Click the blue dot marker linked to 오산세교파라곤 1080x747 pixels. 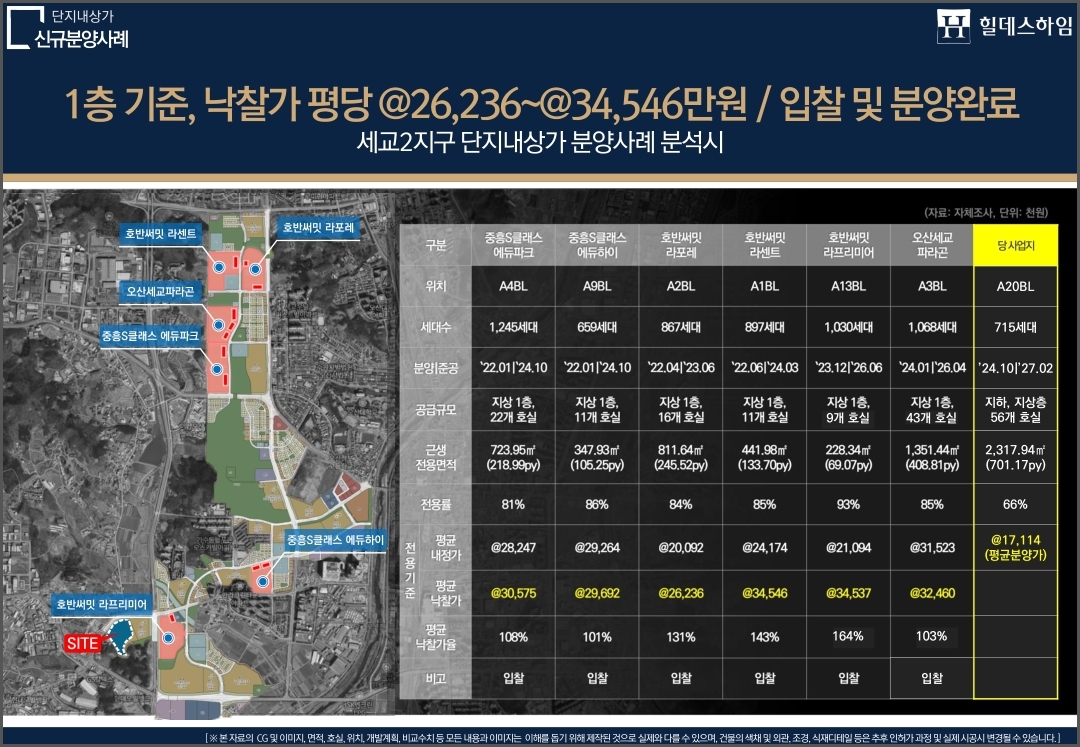pos(220,324)
